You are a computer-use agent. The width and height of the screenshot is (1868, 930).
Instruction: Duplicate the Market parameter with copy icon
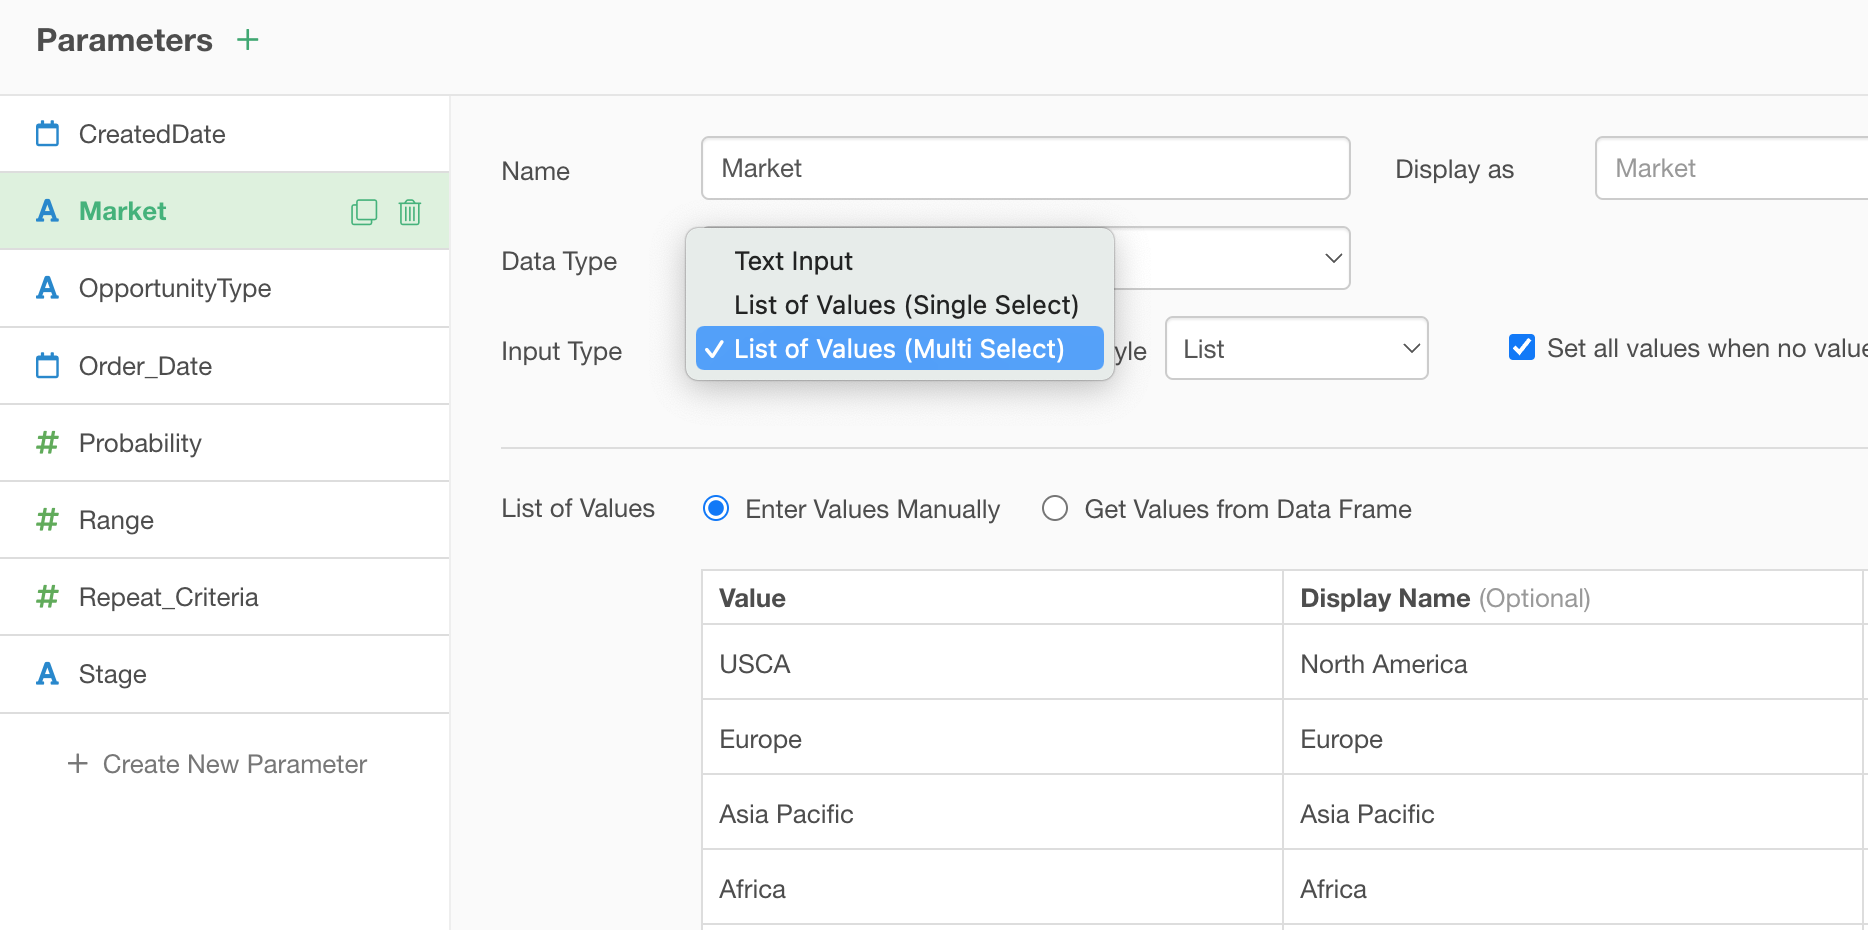point(364,212)
